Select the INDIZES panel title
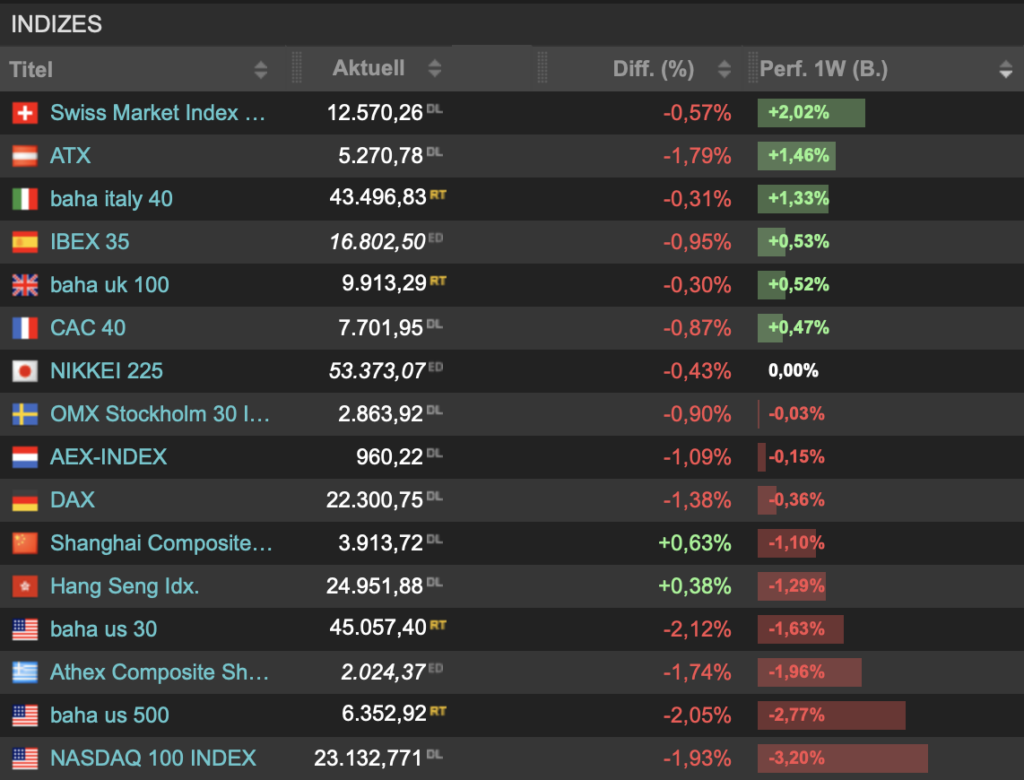The height and width of the screenshot is (780, 1024). (x=56, y=24)
